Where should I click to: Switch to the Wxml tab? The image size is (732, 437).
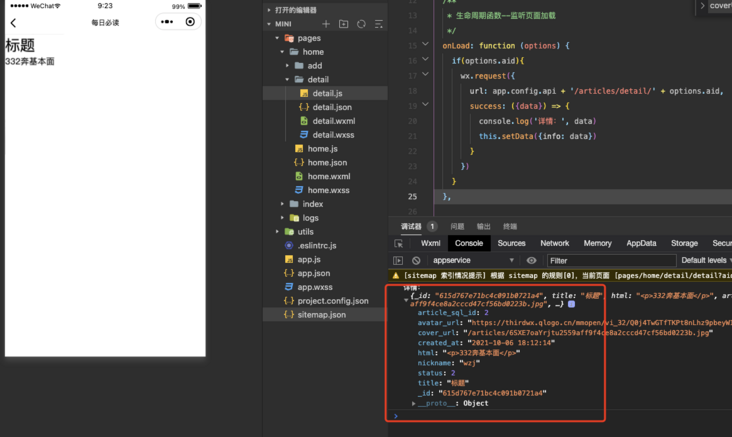430,243
